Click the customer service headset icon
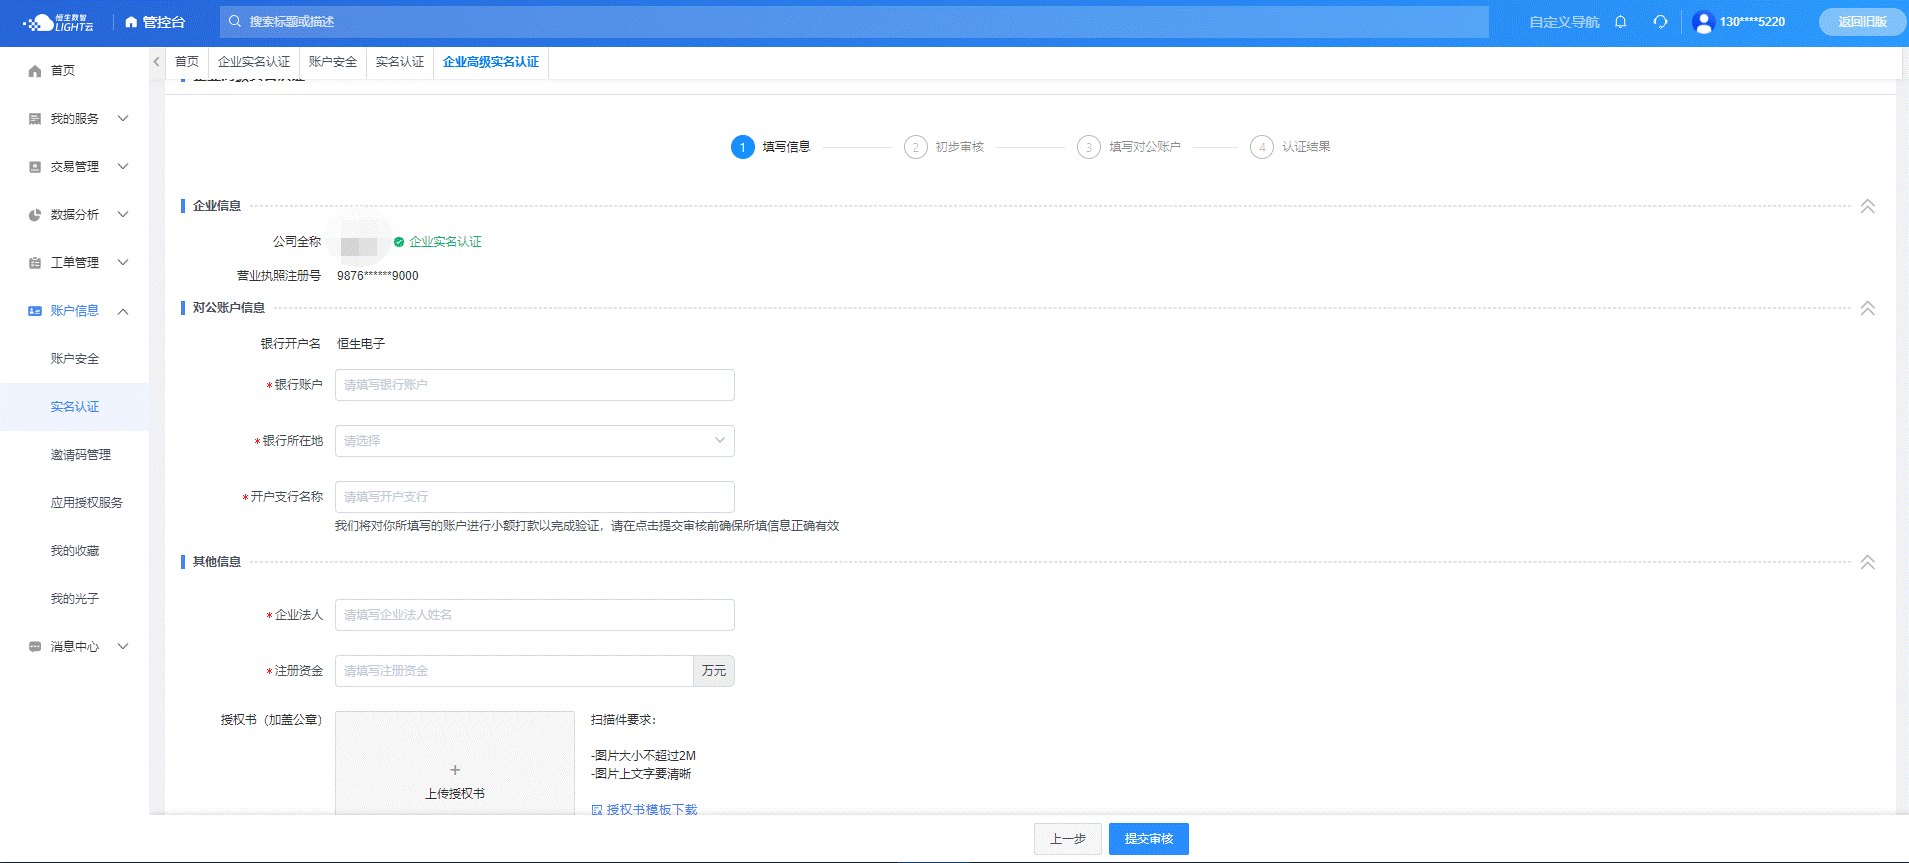Screen dimensions: 1909x863 (1660, 22)
